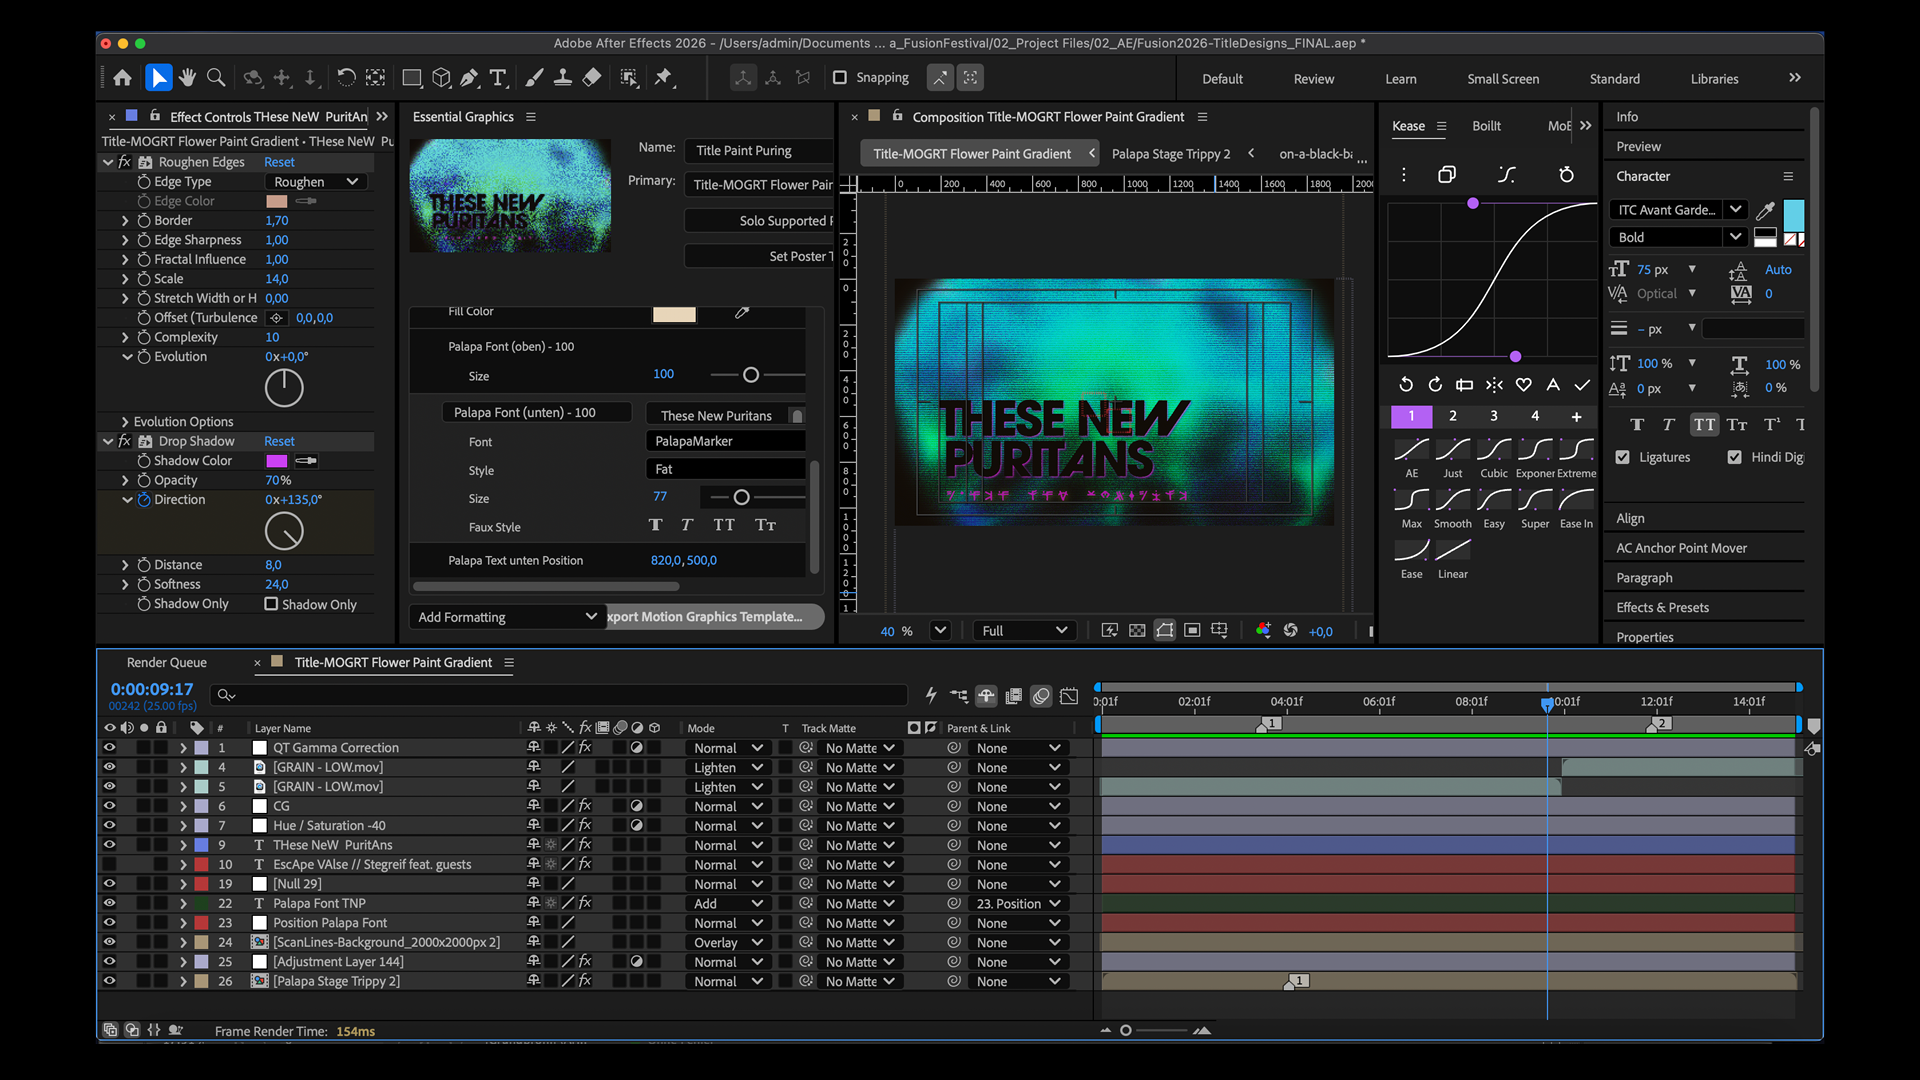Screen dimensions: 1920x1080
Task: Open the Effects & Presets panel
Action: pos(1662,608)
